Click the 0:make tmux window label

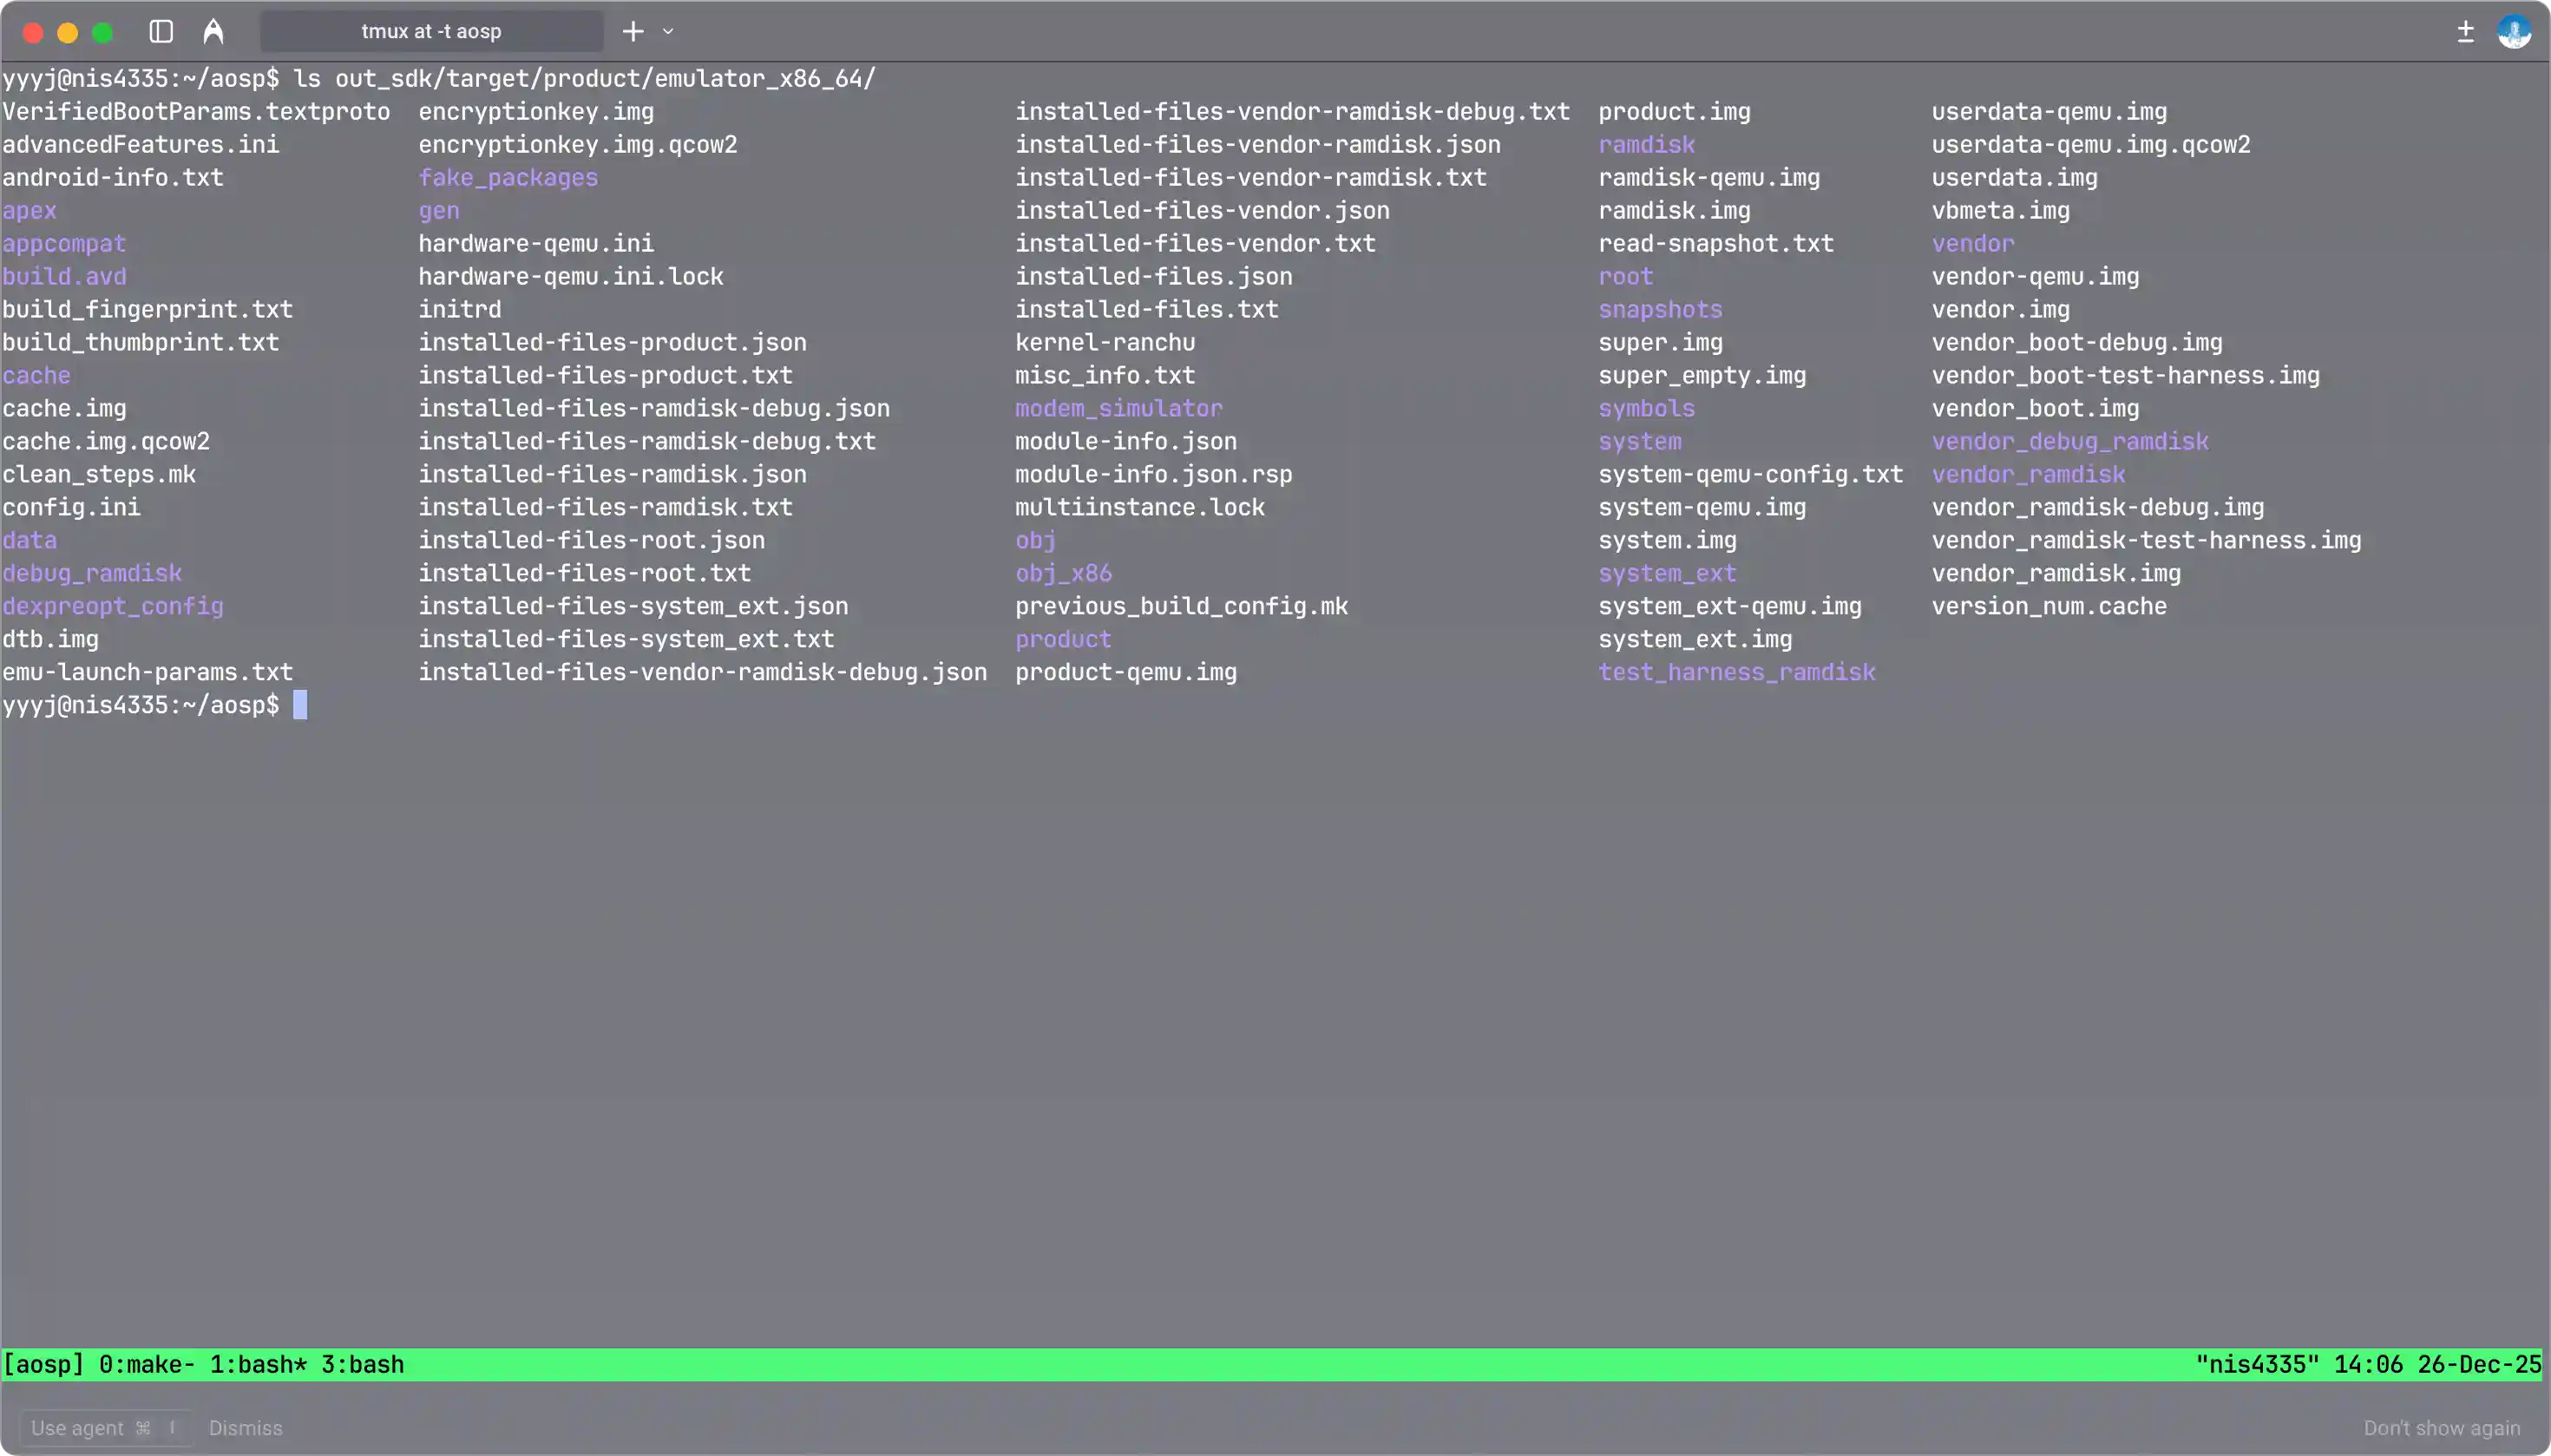[146, 1364]
